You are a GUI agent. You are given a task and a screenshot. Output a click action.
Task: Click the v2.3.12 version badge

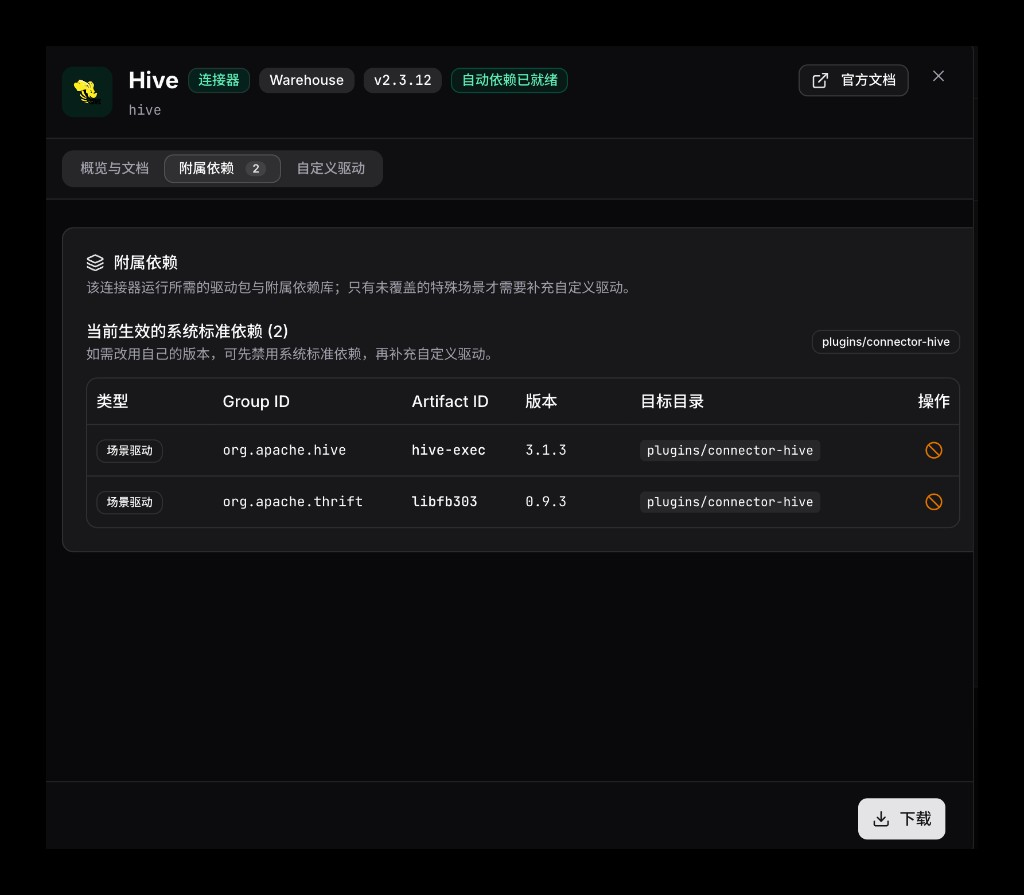pos(402,80)
